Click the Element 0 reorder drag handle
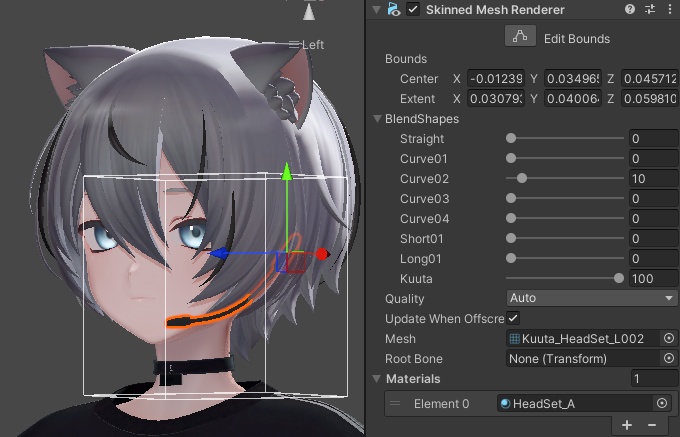Screen dimensions: 680x437 click(x=395, y=404)
